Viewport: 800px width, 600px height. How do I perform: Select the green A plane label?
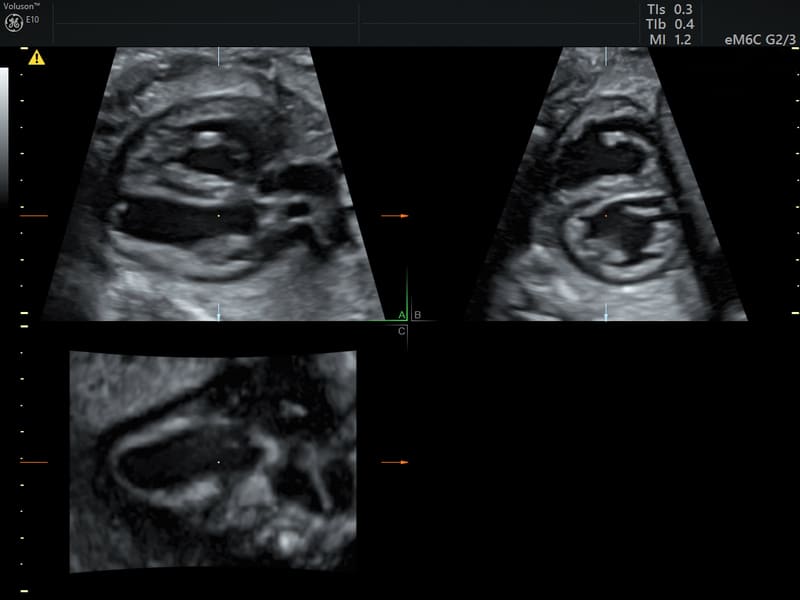[402, 315]
